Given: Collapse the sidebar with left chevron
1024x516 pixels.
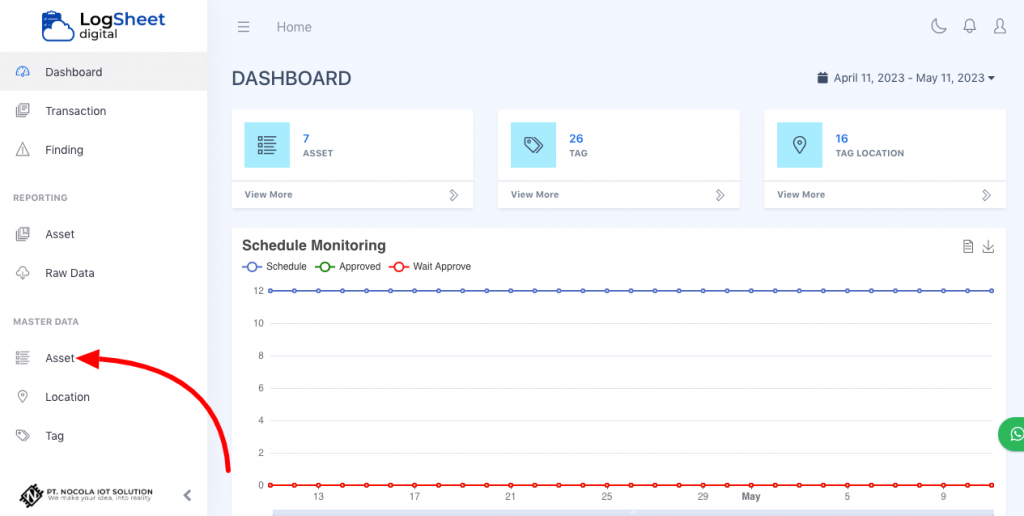Looking at the screenshot, I should point(187,495).
